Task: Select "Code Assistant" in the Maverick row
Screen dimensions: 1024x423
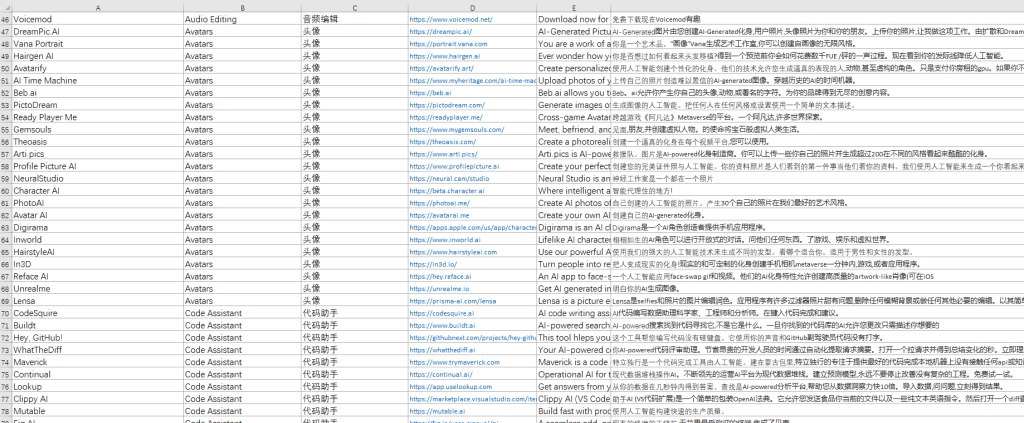Action: point(242,362)
